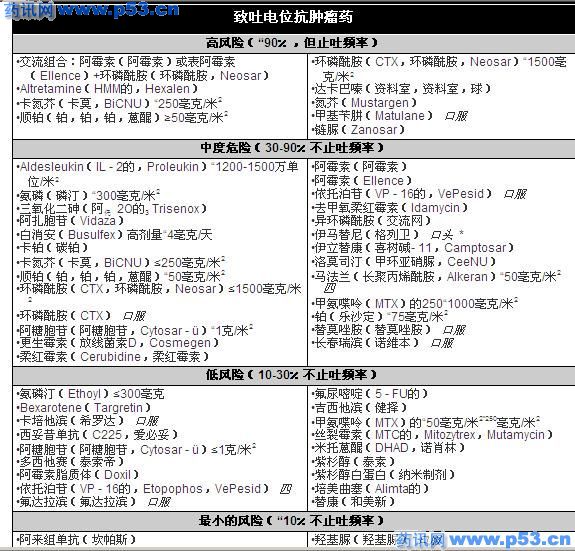Viewport: 575px width, 551px height.
Task: Click the 培美曲塞 (Alimta) entry
Action: [x=370, y=488]
